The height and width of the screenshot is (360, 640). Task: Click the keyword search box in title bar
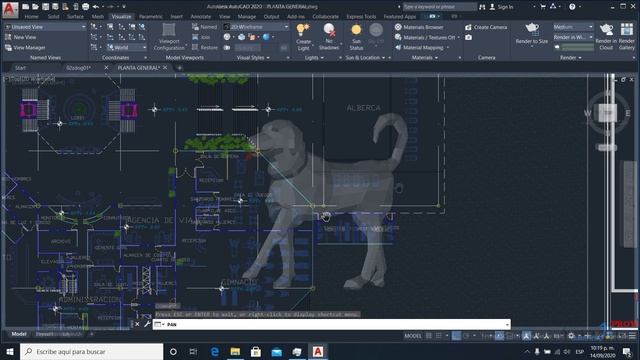coord(440,7)
